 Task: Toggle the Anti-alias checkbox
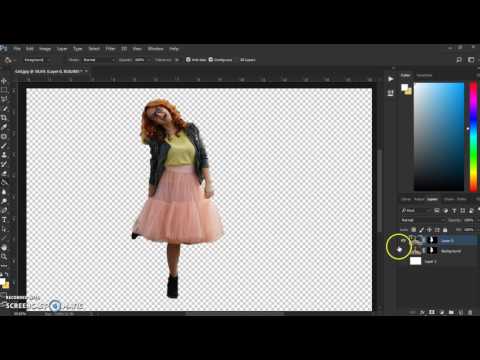(x=188, y=60)
